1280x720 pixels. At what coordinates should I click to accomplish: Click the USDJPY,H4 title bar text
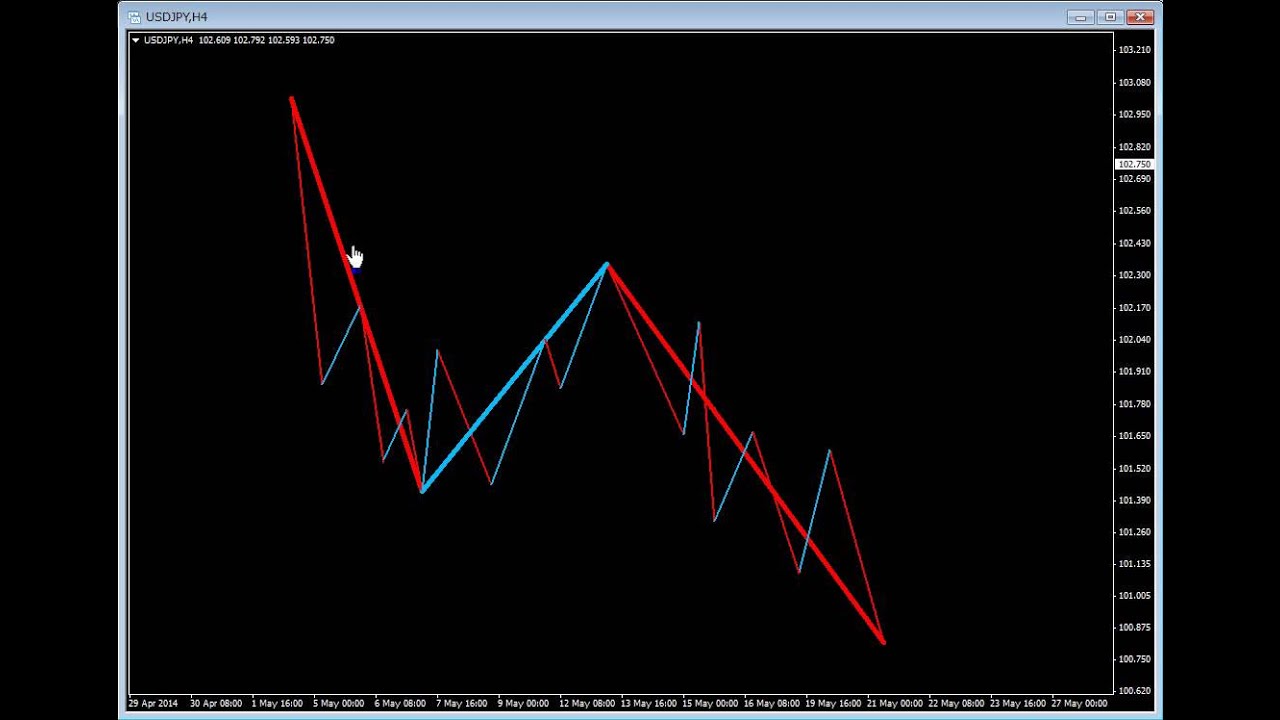tap(177, 17)
